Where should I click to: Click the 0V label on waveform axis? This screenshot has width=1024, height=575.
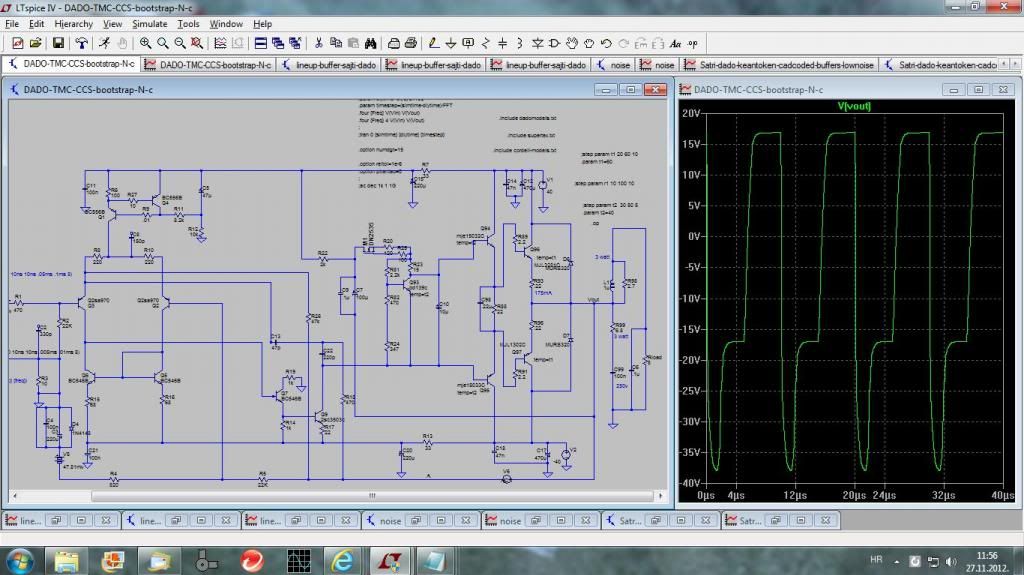tap(694, 237)
